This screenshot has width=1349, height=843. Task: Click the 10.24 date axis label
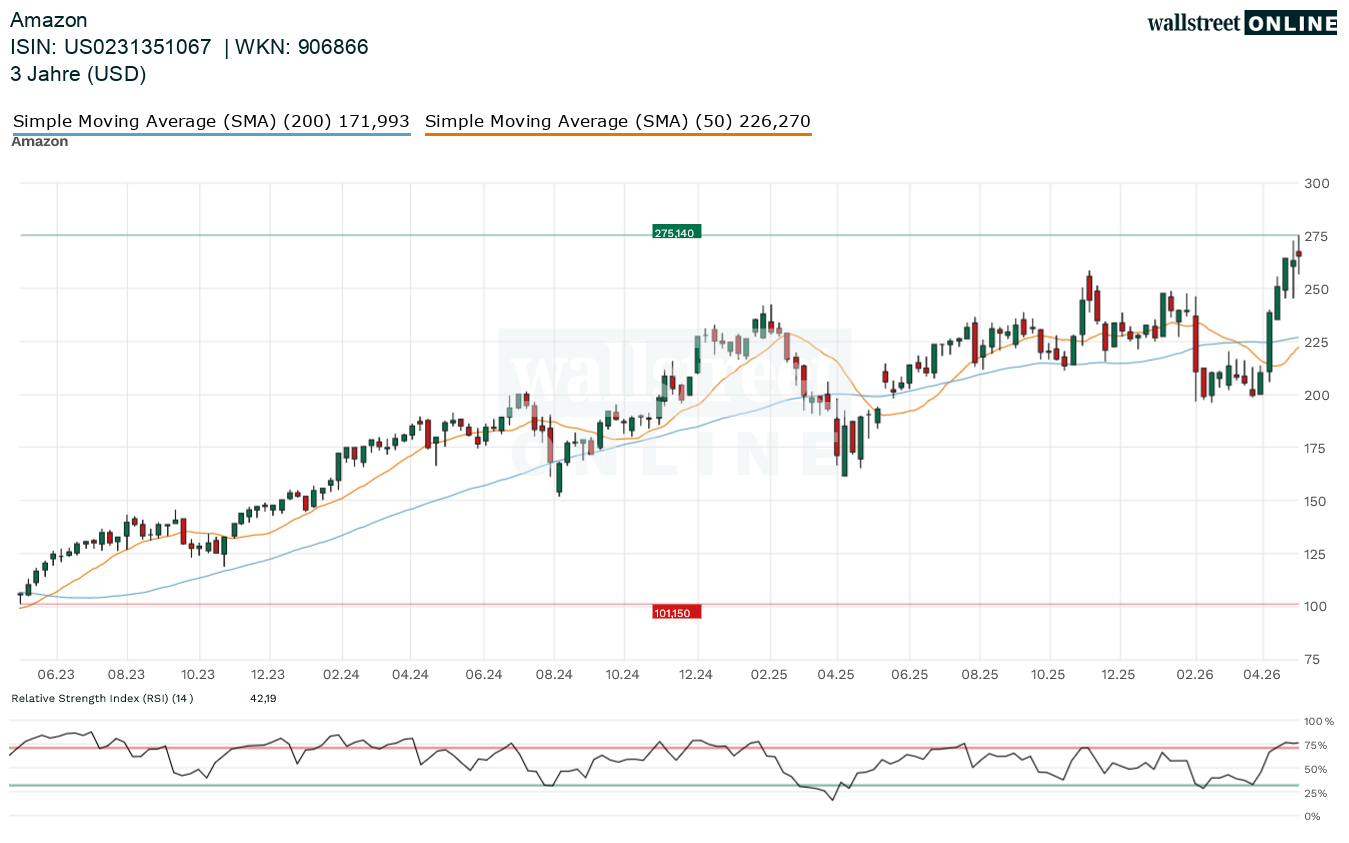click(x=623, y=676)
